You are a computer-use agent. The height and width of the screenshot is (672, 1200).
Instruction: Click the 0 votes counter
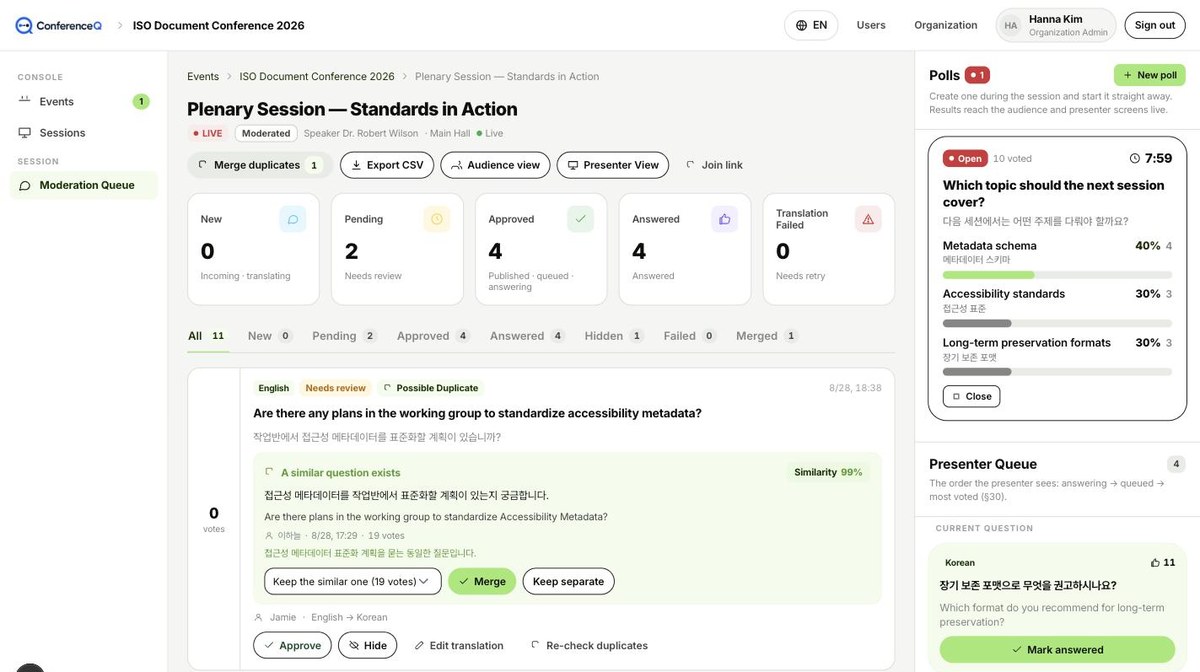click(x=214, y=518)
